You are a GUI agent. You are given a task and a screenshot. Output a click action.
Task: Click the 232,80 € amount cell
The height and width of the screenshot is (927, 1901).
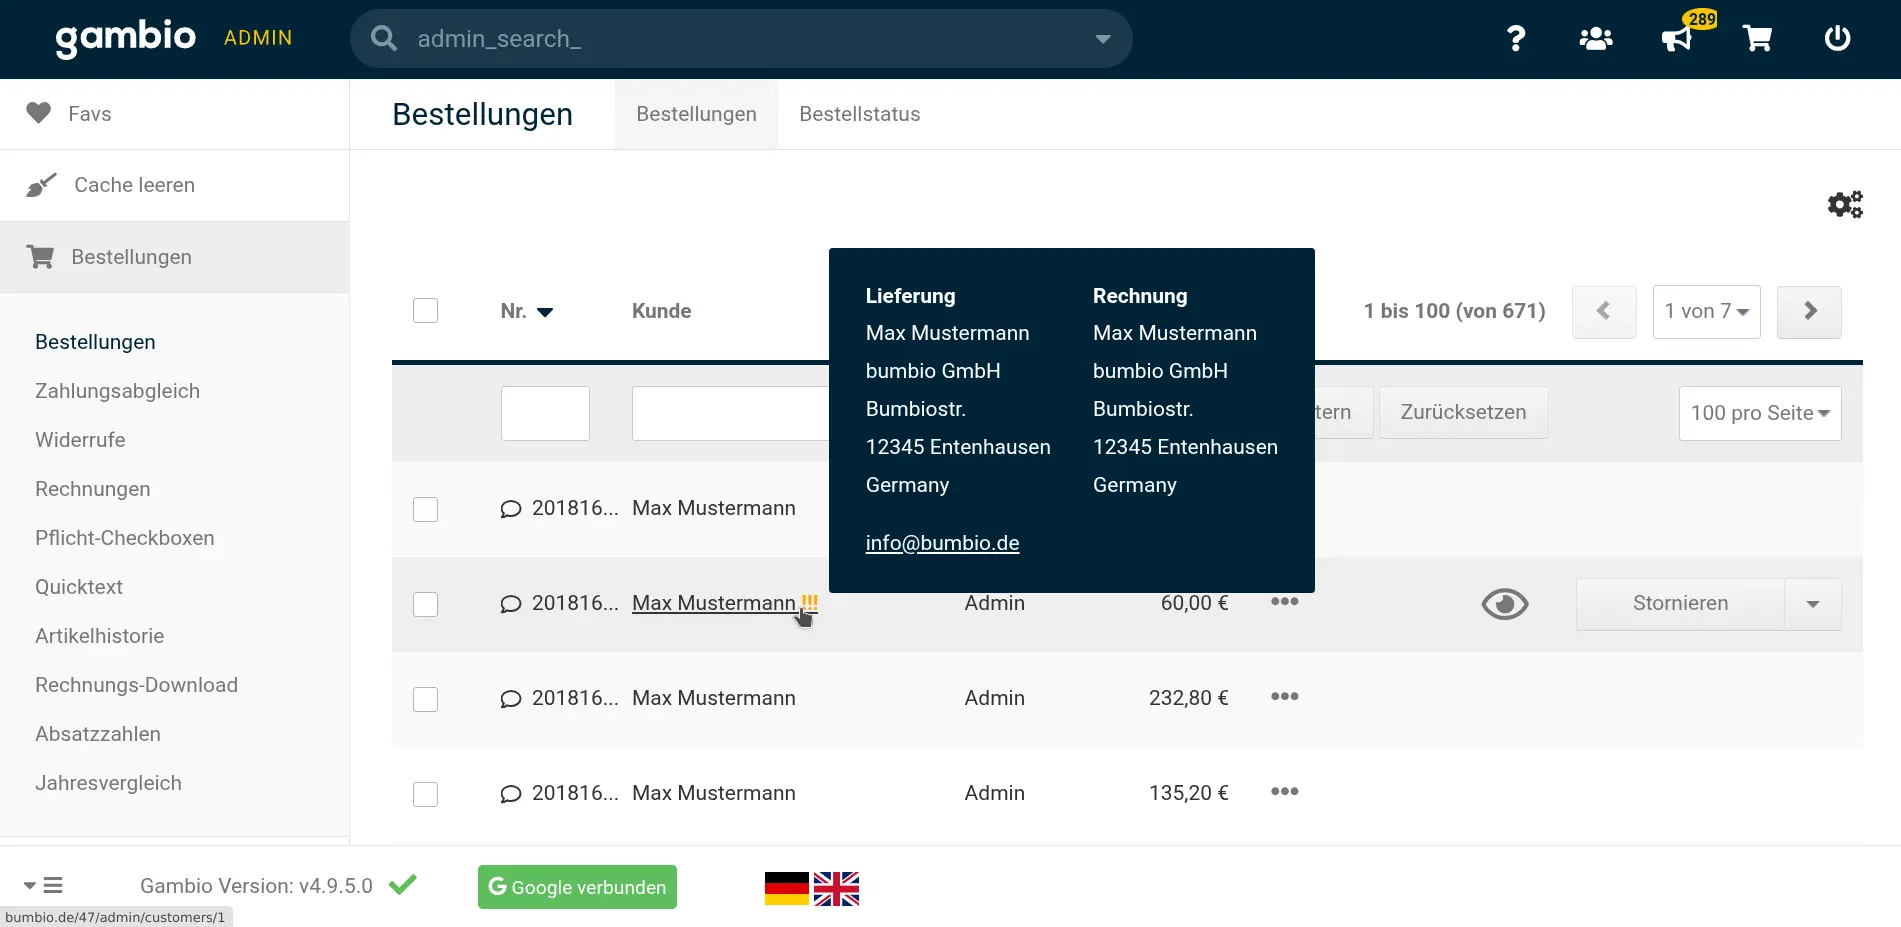pos(1188,698)
